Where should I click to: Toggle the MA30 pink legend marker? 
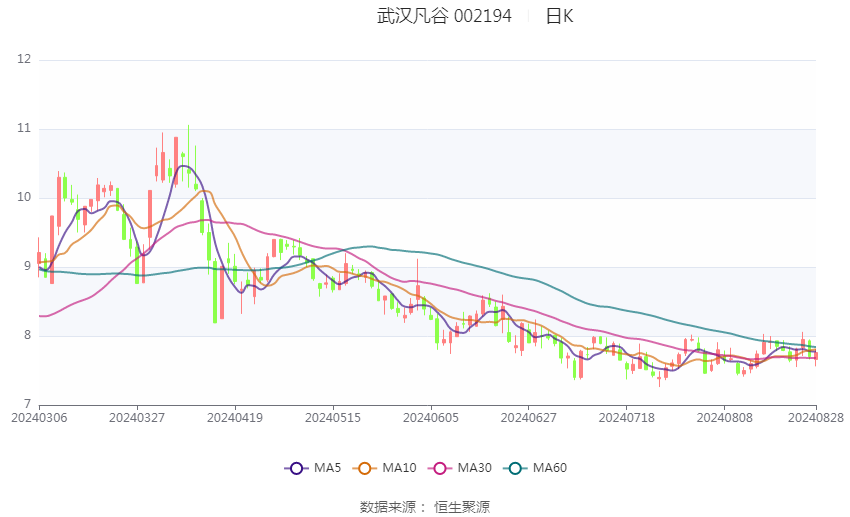click(x=440, y=468)
